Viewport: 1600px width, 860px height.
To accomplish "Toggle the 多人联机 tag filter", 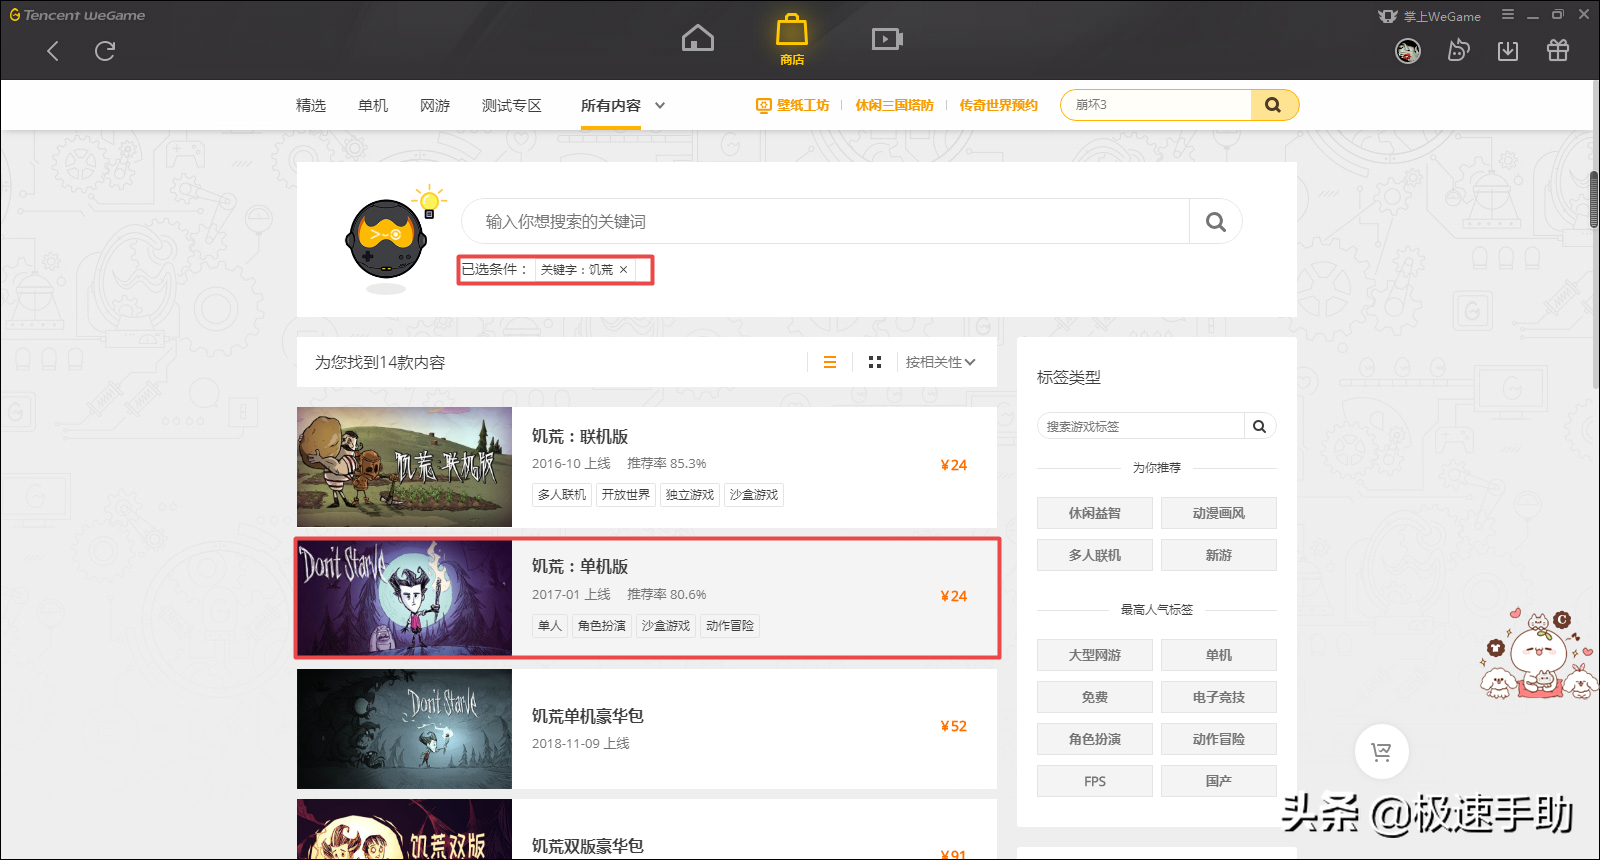I will [x=1094, y=555].
